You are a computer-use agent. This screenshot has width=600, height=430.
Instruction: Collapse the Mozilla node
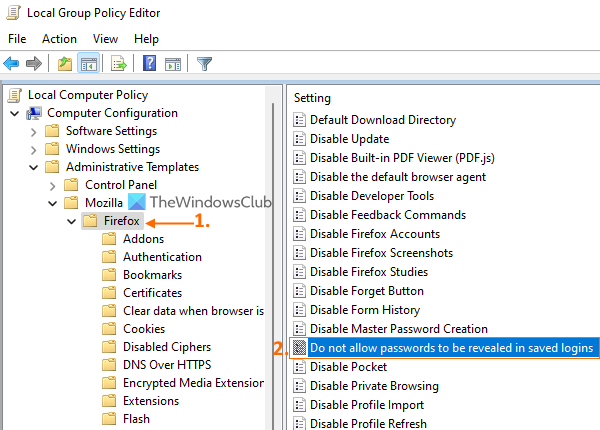[52, 204]
